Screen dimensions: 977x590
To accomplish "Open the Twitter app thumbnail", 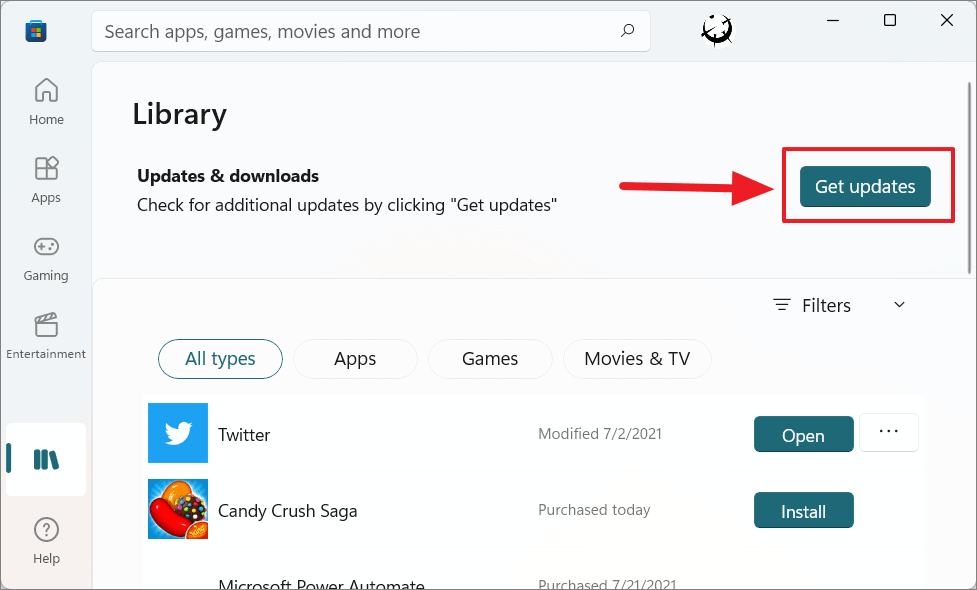I will [x=178, y=434].
